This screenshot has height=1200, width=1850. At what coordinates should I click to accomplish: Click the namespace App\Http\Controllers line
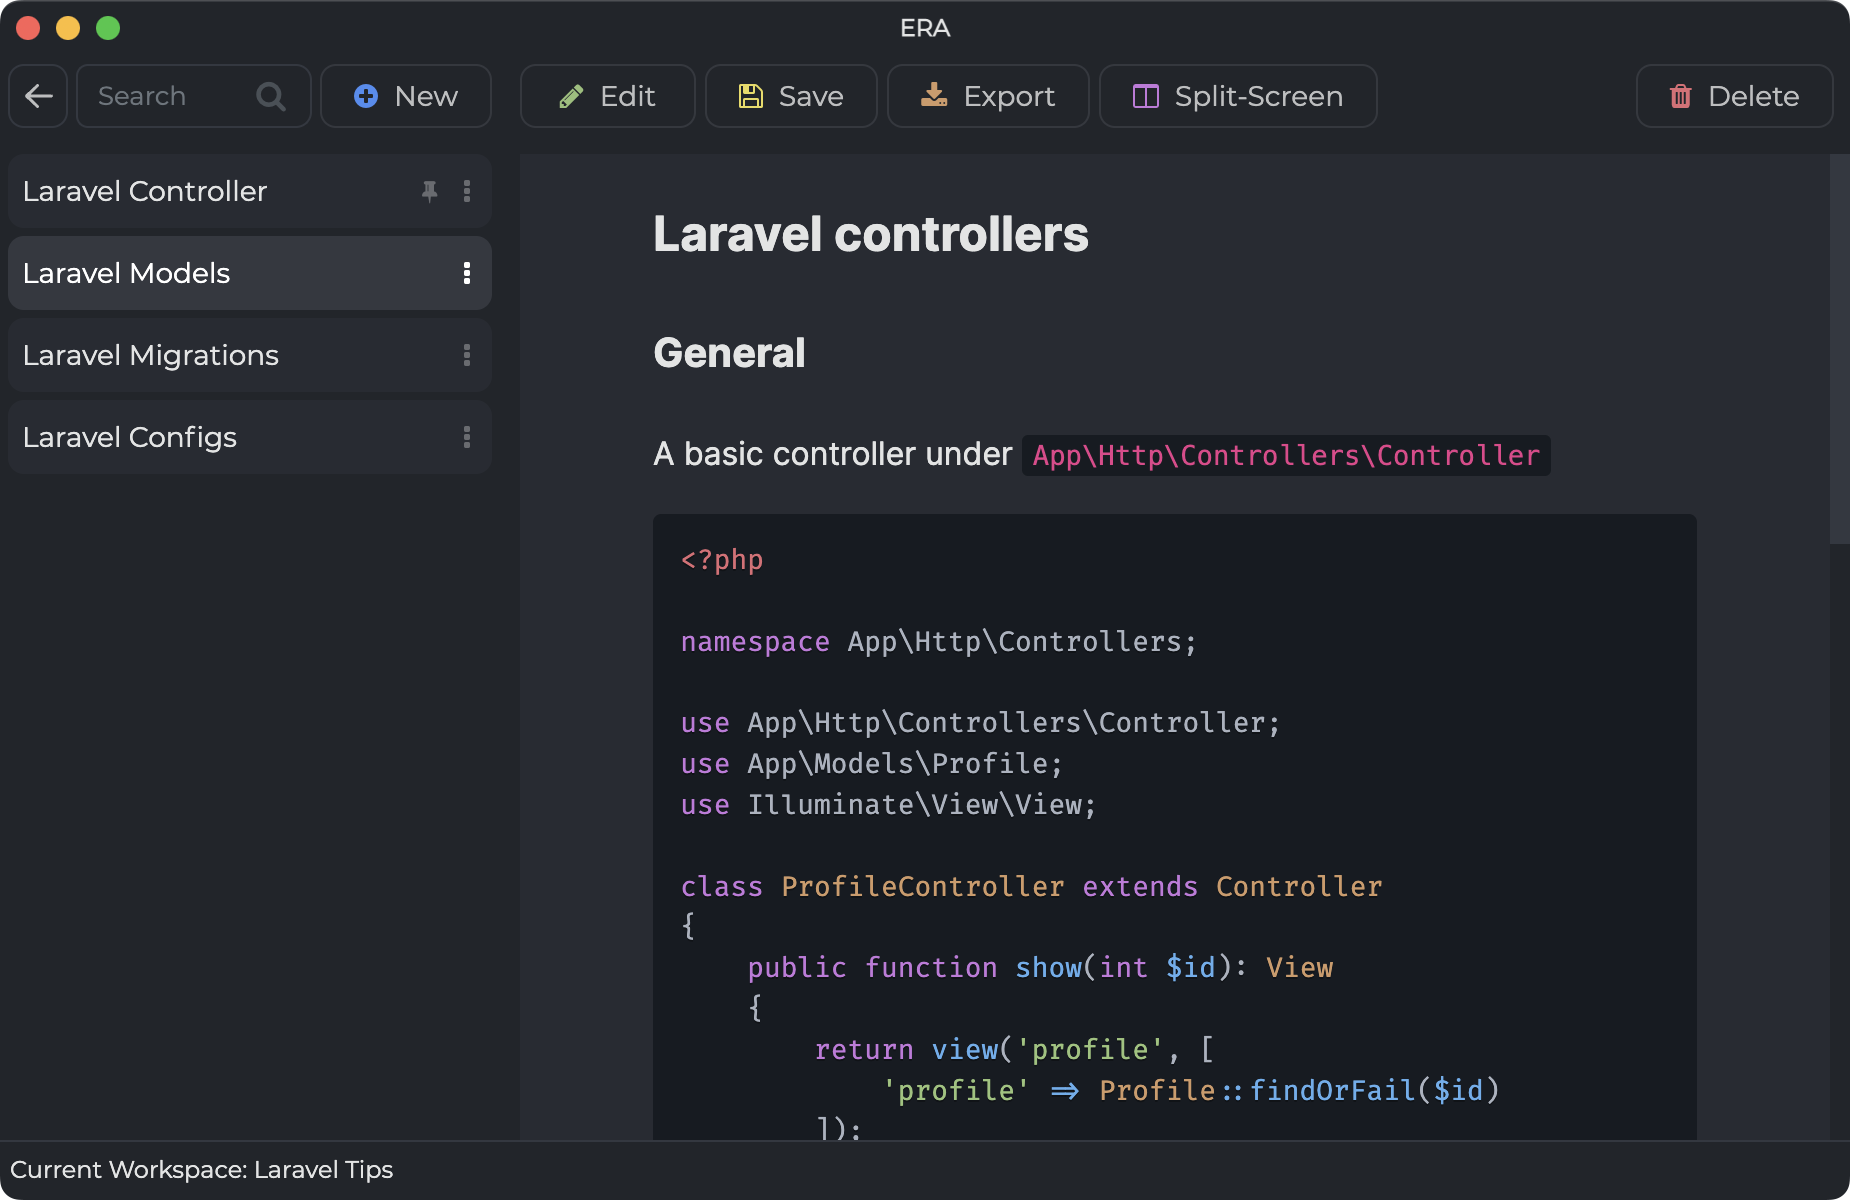938,642
